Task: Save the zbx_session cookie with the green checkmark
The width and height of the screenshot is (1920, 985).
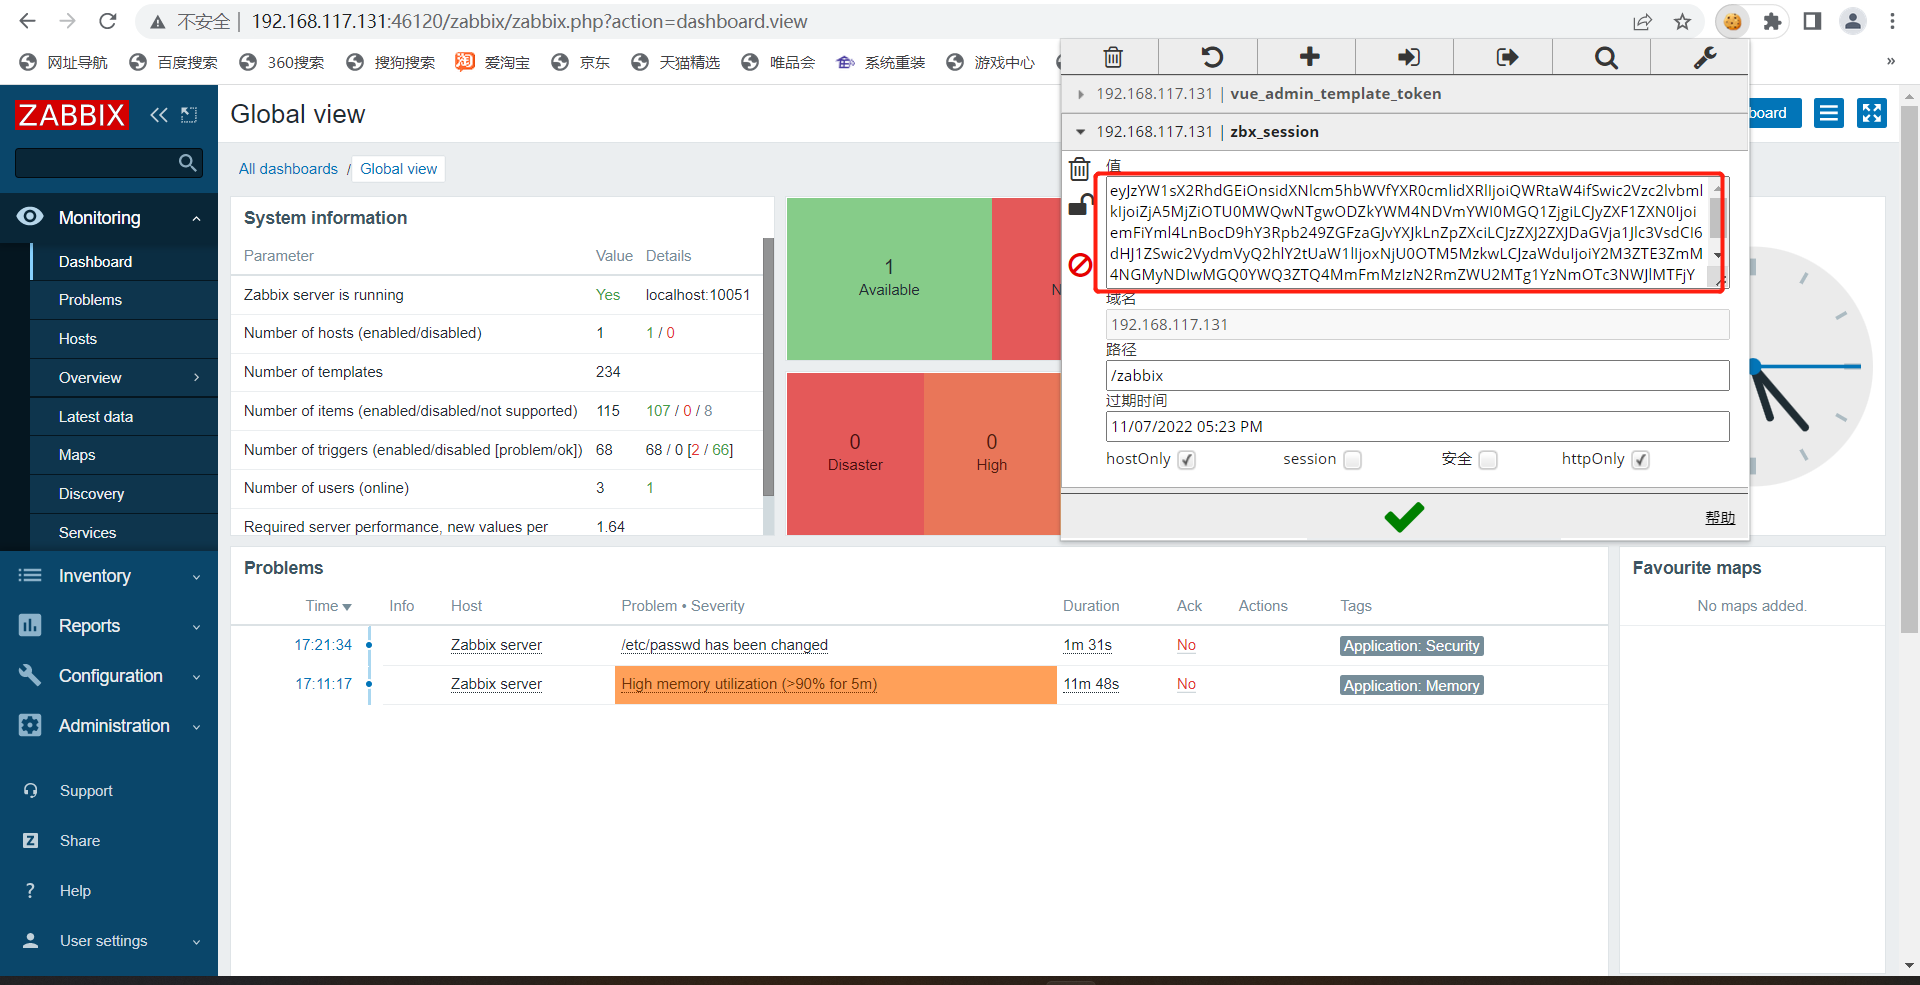Action: tap(1403, 517)
